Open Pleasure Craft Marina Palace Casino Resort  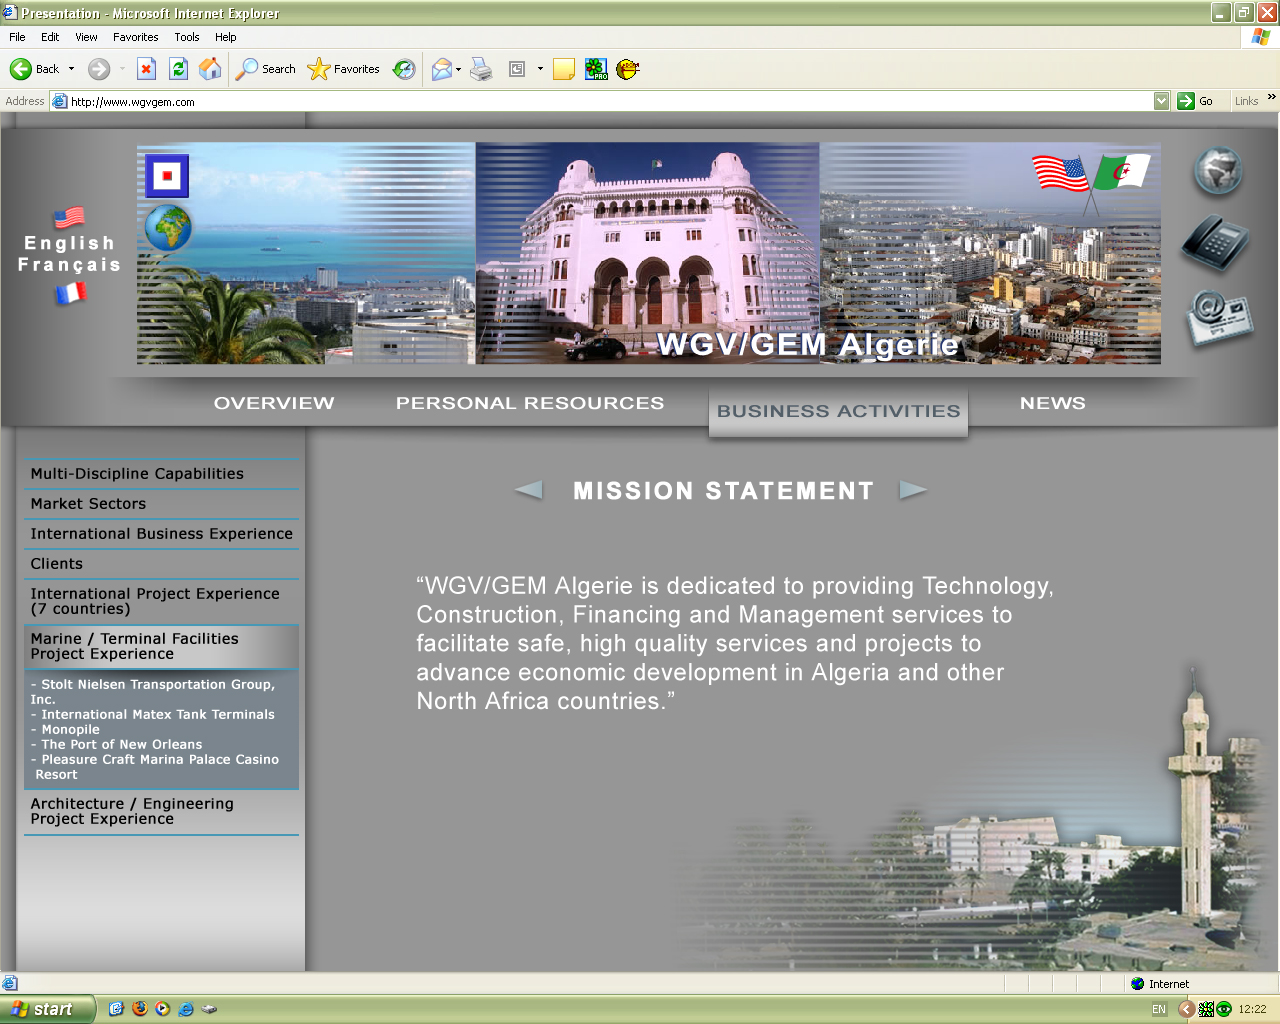(x=155, y=767)
